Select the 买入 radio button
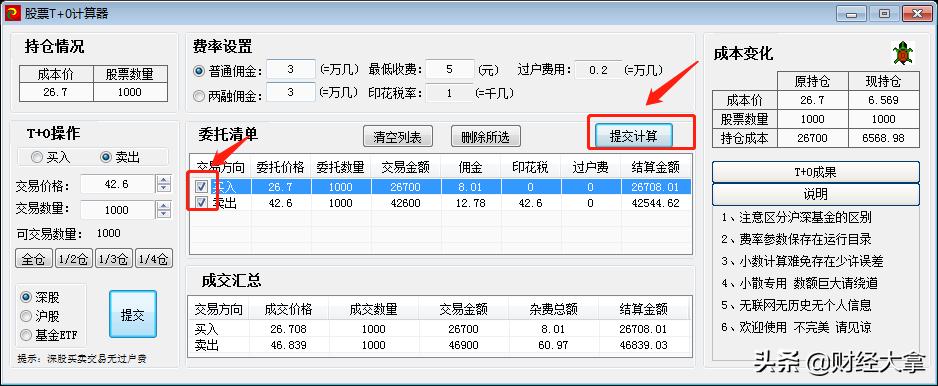938x386 pixels. point(37,157)
